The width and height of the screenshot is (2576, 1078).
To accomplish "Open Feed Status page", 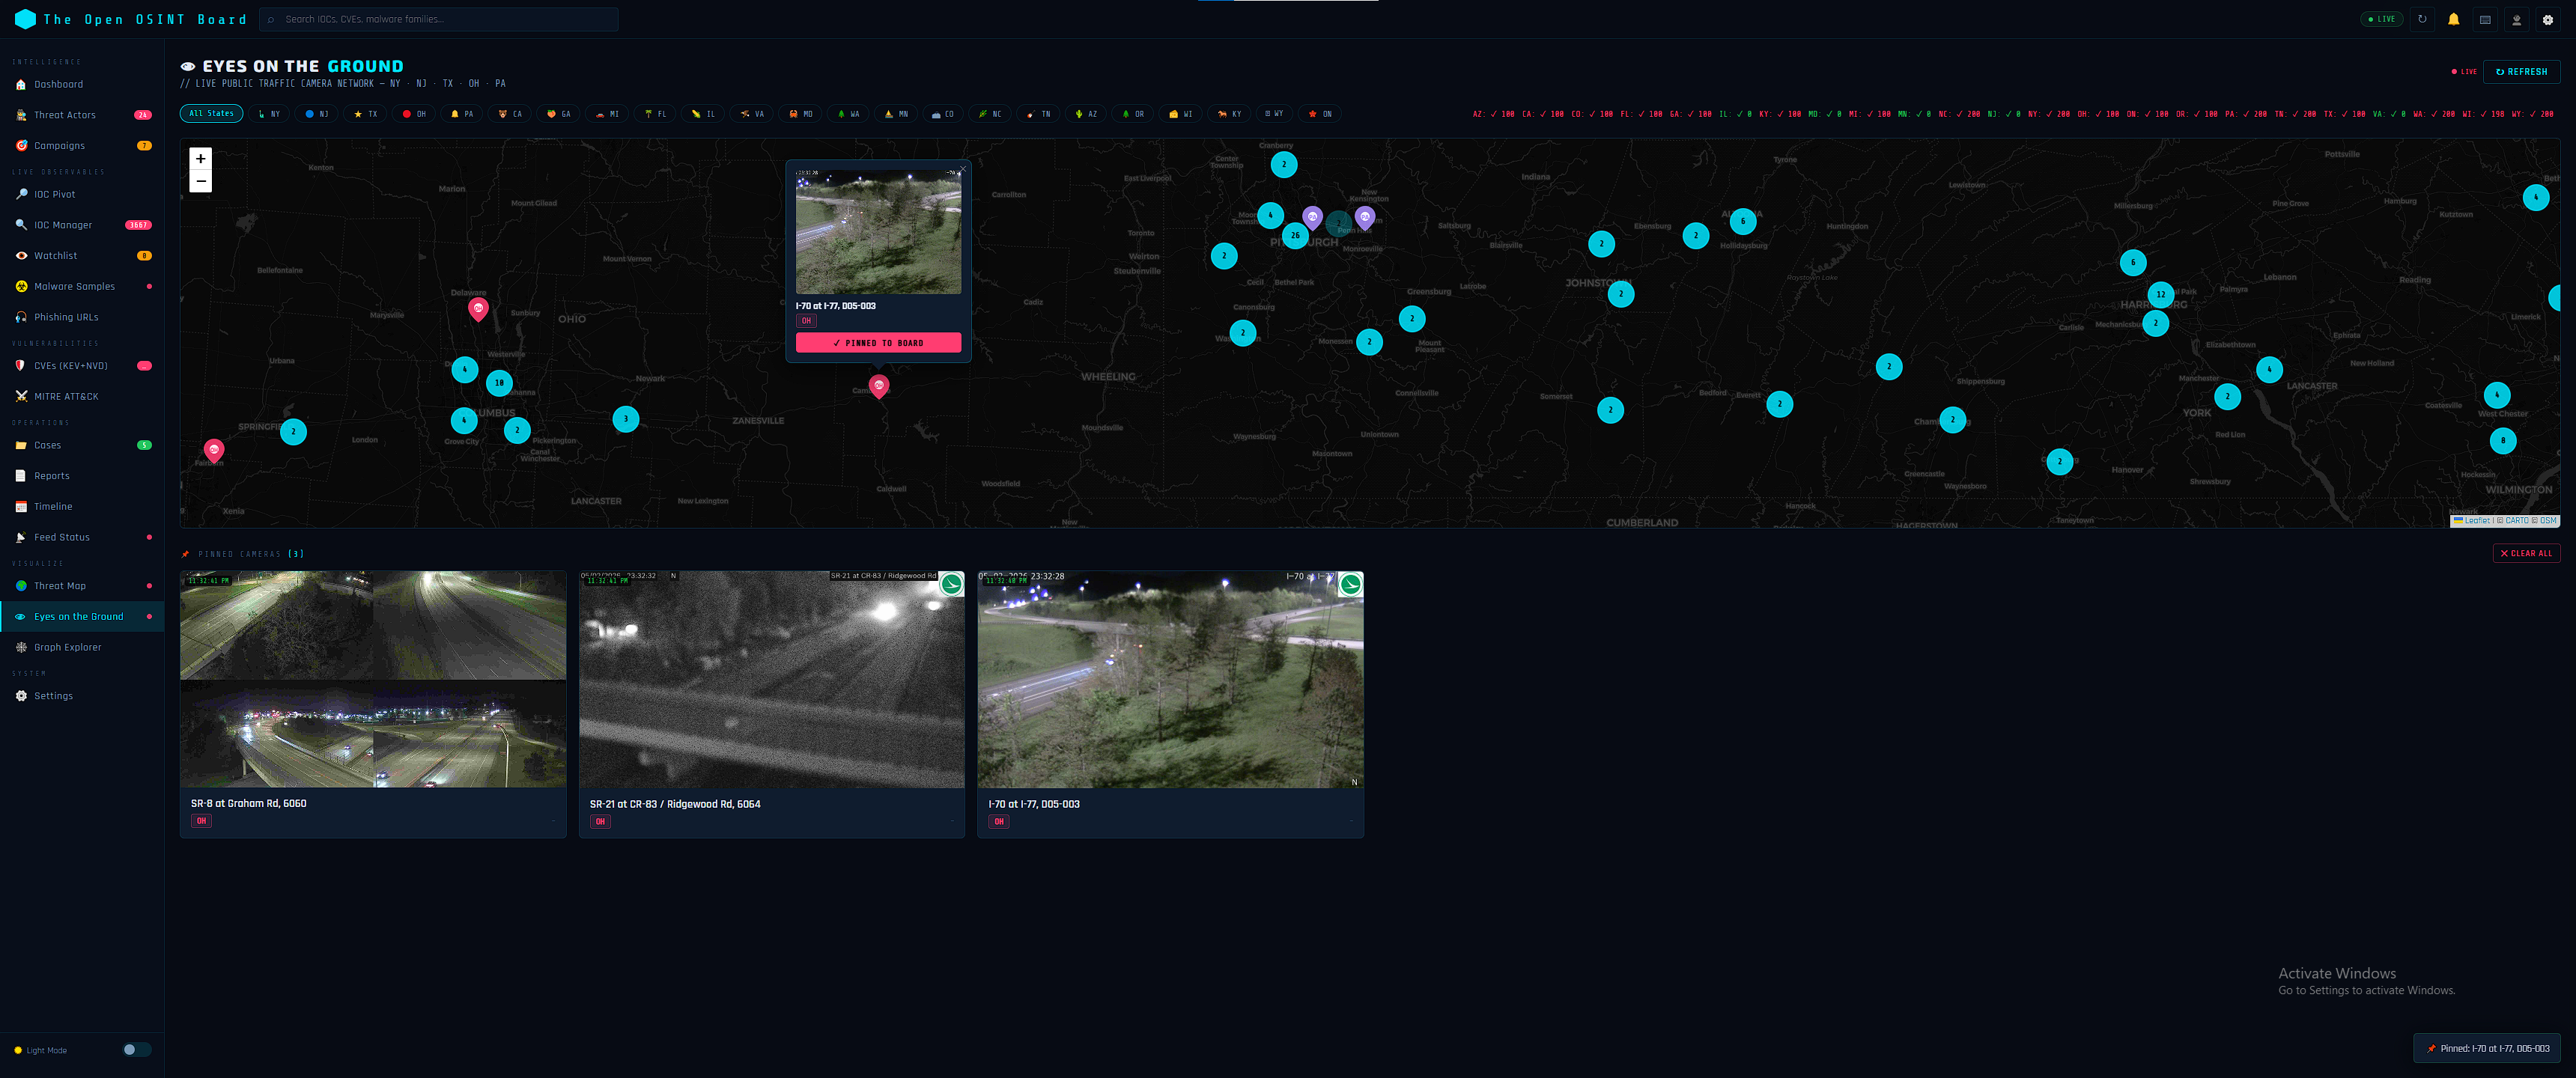I will pos(82,538).
